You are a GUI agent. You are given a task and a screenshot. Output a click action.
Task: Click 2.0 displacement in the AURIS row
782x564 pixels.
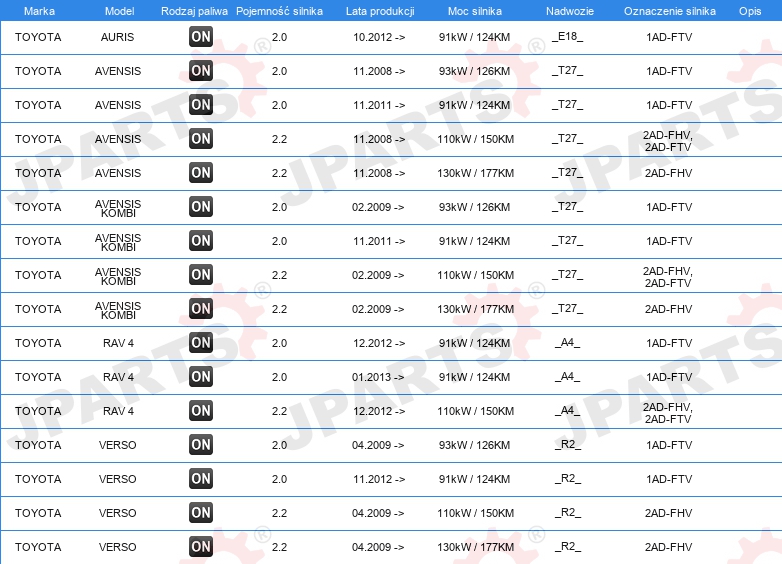pyautogui.click(x=279, y=37)
